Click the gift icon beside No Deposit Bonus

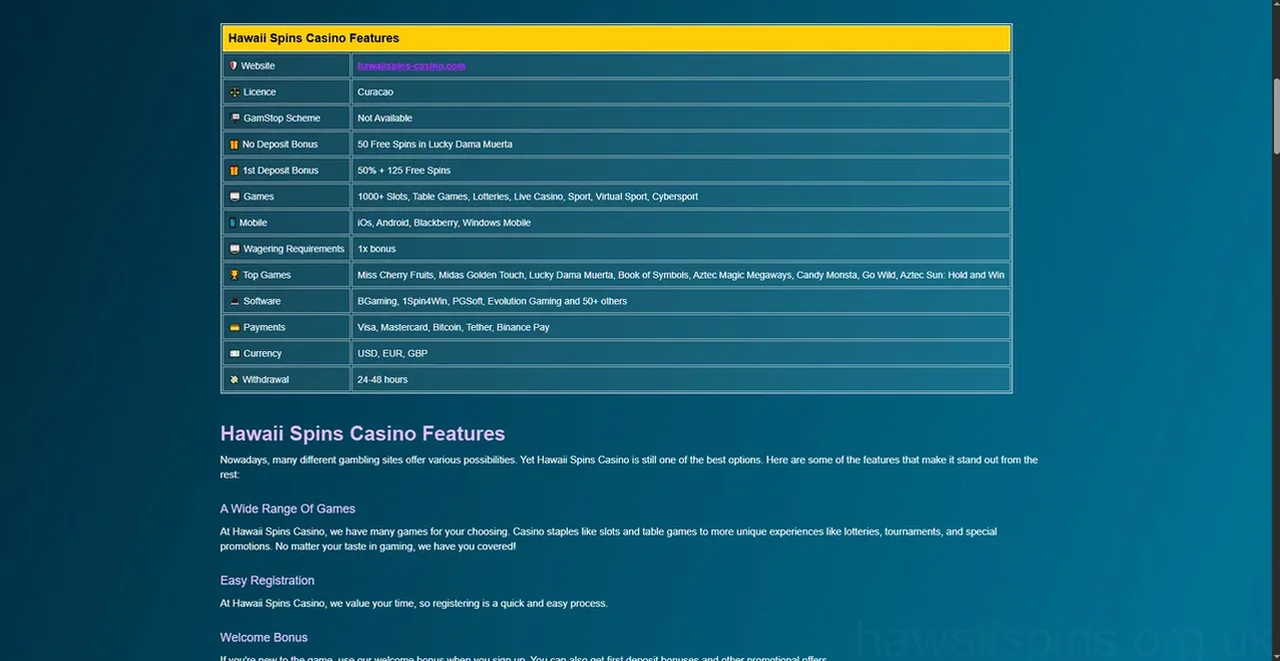pos(234,144)
